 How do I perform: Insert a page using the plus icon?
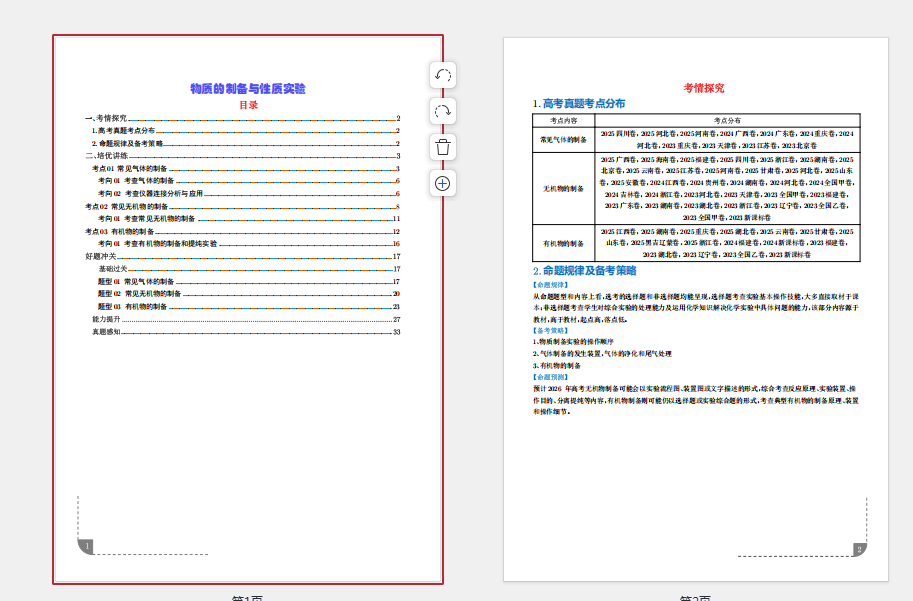tap(443, 183)
